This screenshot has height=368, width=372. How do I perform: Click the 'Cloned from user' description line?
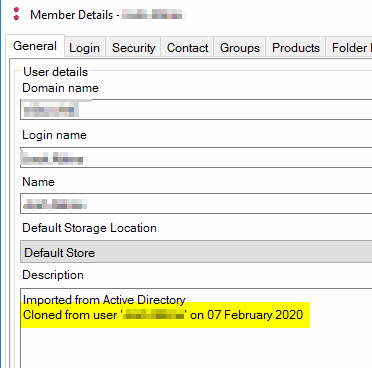163,315
